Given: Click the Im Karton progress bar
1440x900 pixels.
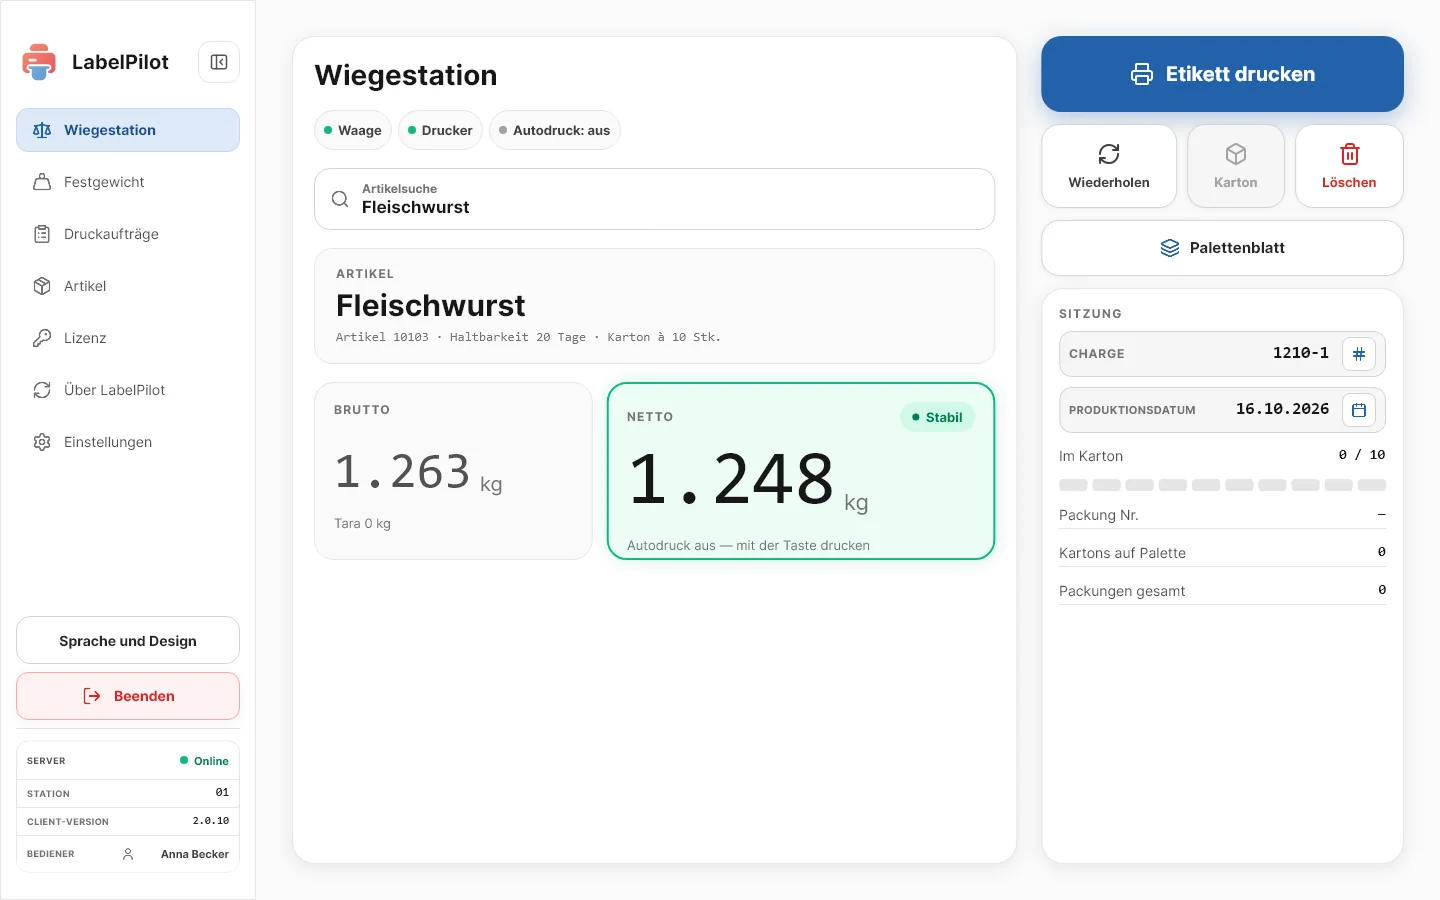Looking at the screenshot, I should pos(1222,485).
